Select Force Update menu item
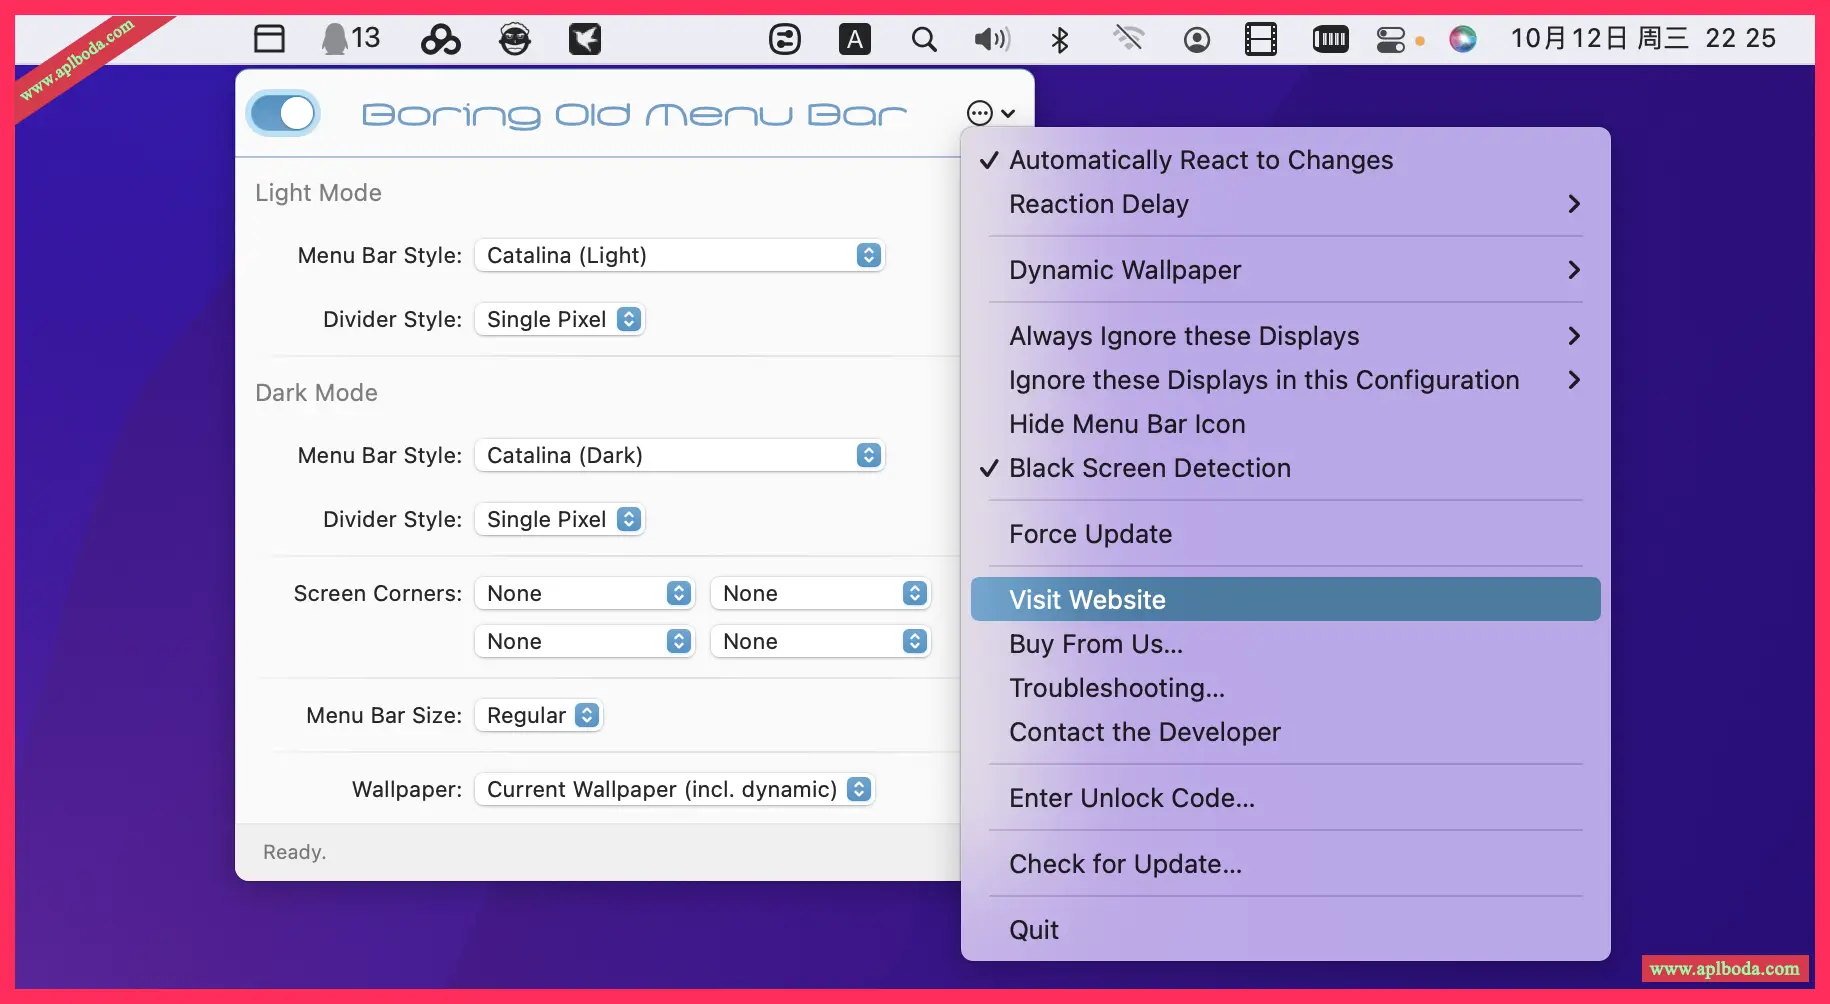The height and width of the screenshot is (1004, 1830). click(x=1286, y=534)
